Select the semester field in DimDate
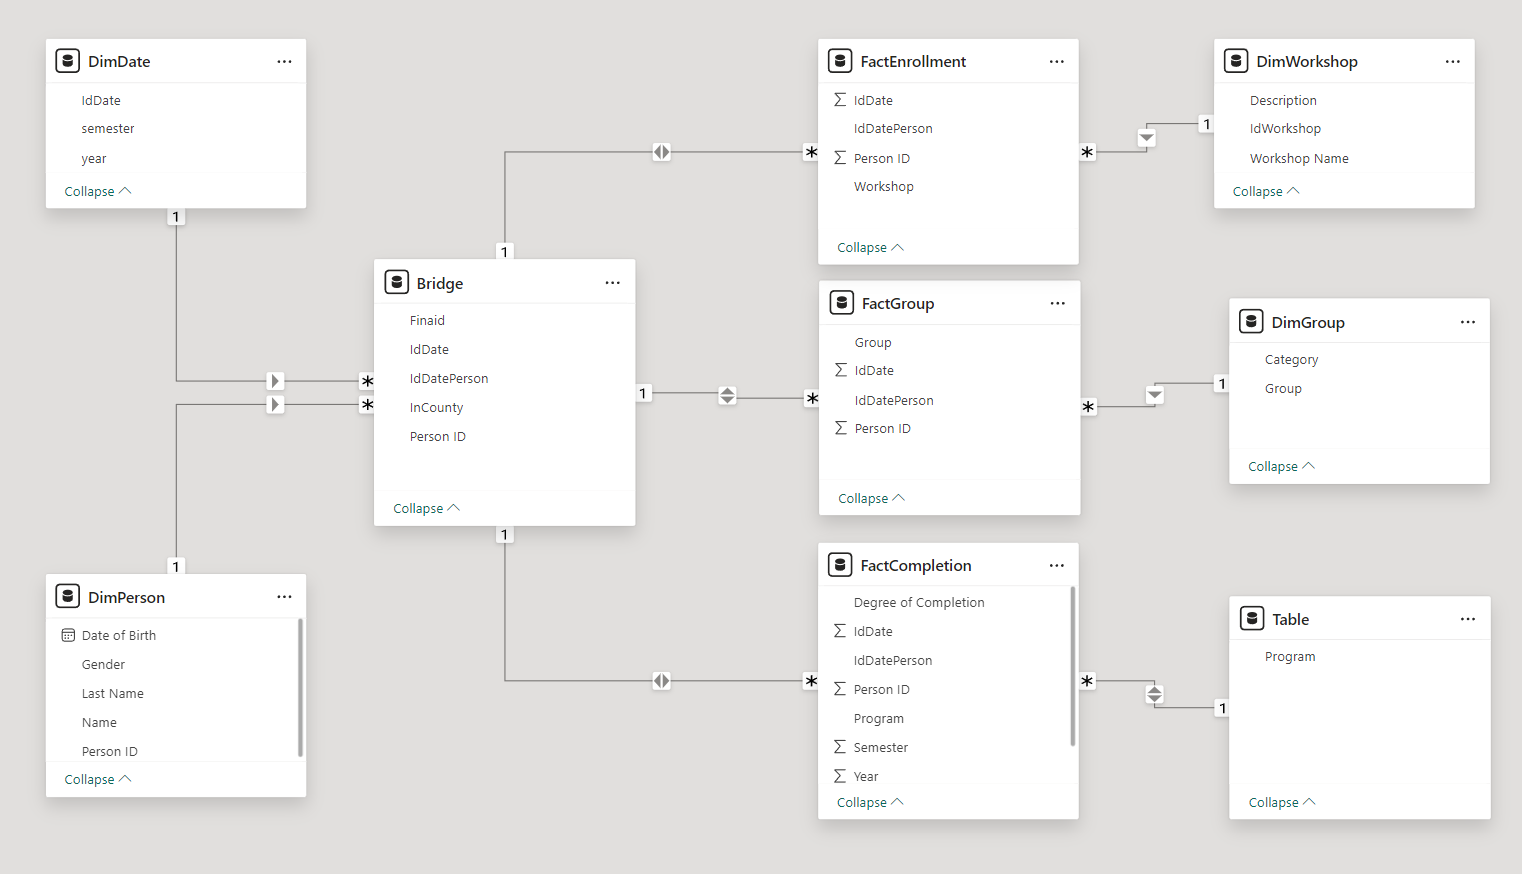This screenshot has width=1522, height=874. [108, 129]
